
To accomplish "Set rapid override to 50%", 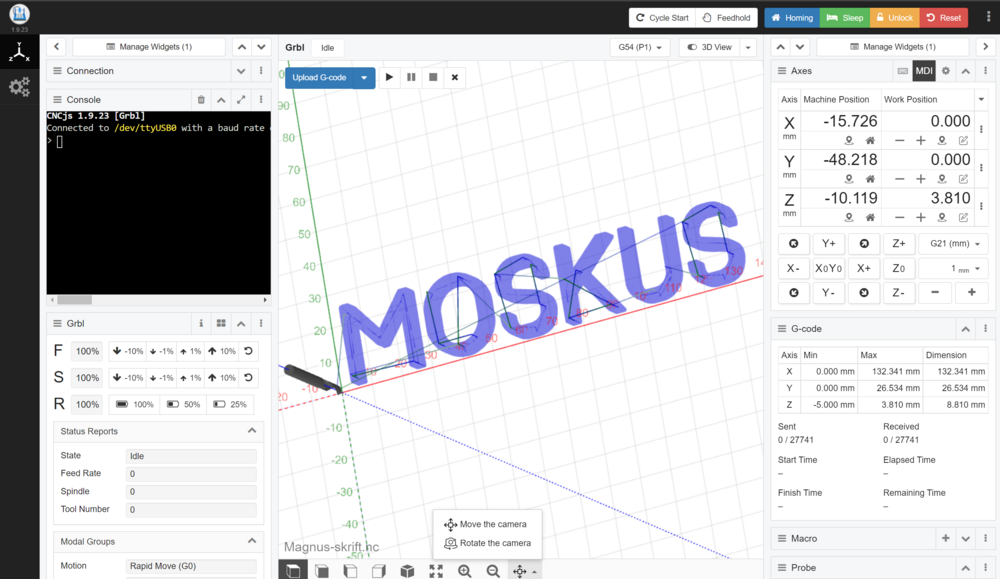I will pyautogui.click(x=183, y=405).
